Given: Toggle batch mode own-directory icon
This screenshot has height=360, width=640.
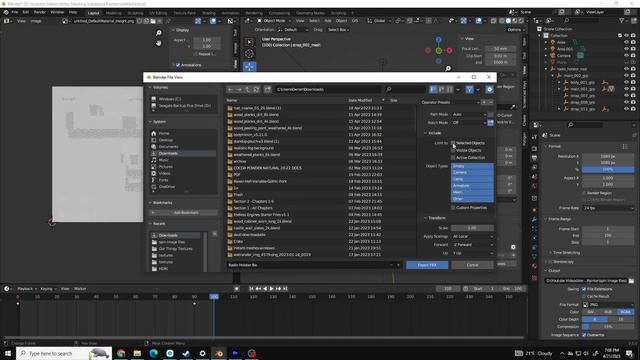Looking at the screenshot, I should pyautogui.click(x=491, y=122).
